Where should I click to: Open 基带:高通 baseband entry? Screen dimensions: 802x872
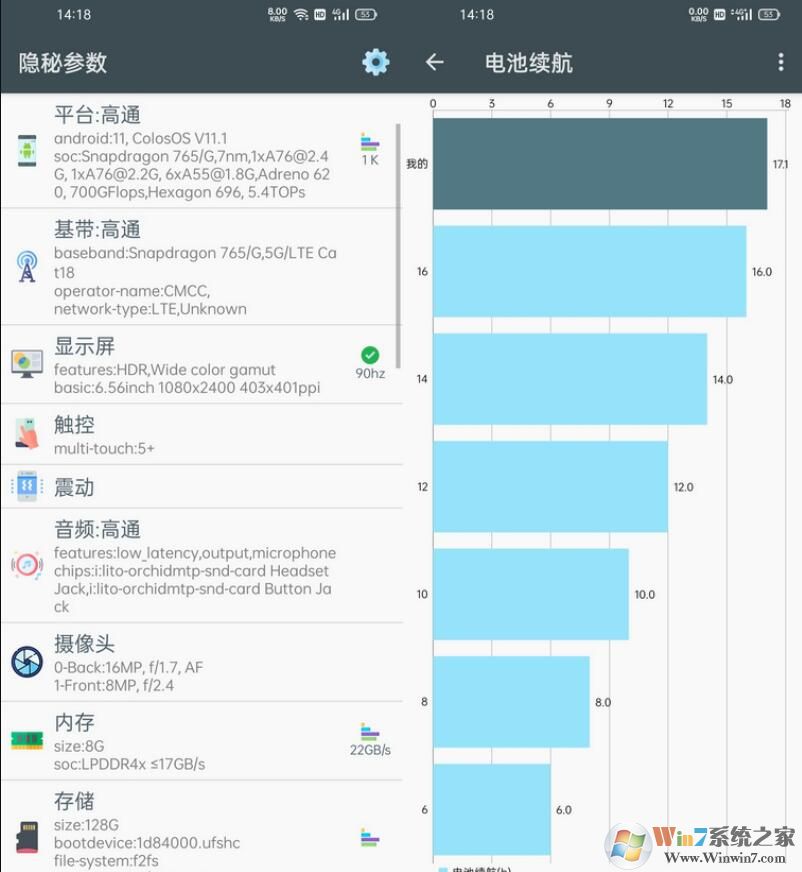coord(201,267)
